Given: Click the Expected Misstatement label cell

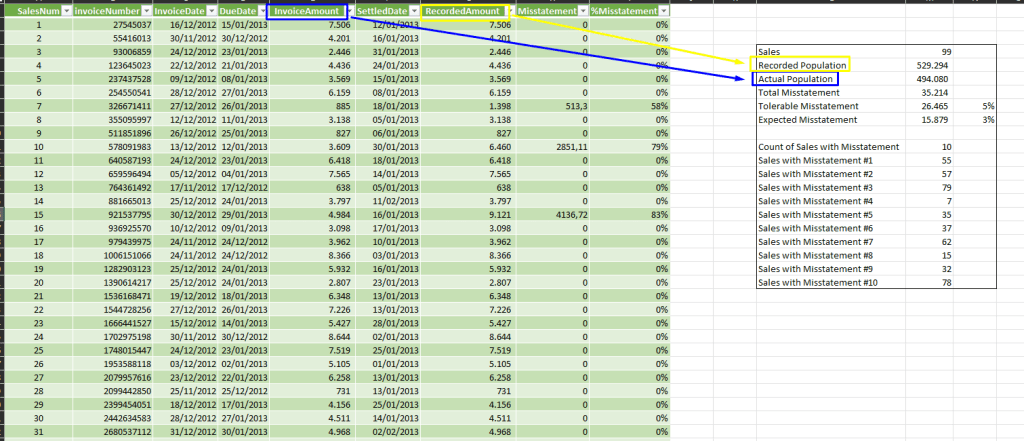Looking at the screenshot, I should 831,120.
